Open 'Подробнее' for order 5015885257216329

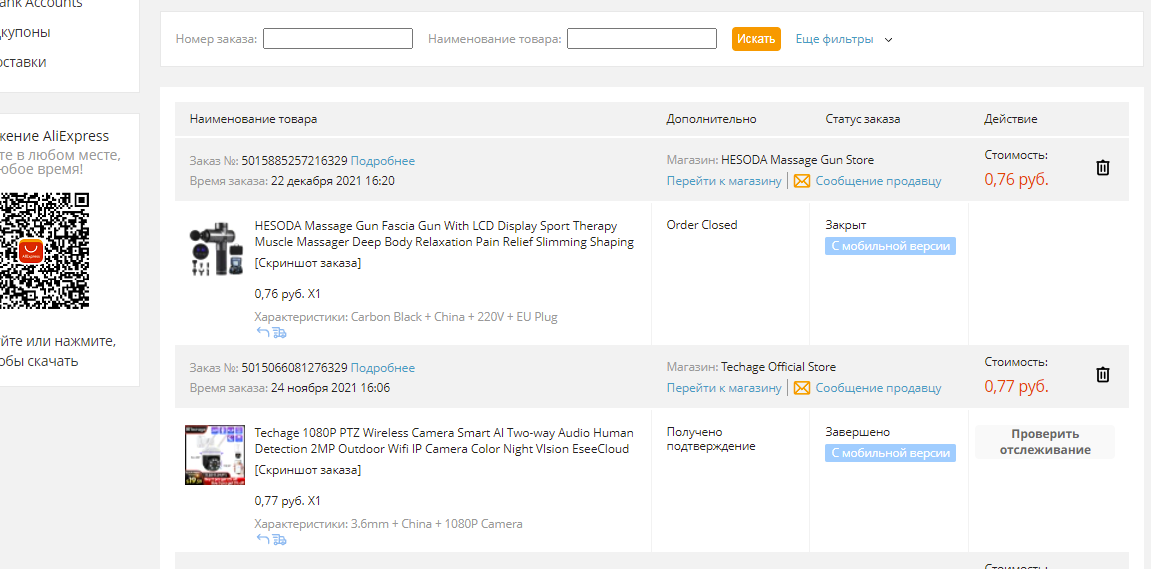point(382,161)
